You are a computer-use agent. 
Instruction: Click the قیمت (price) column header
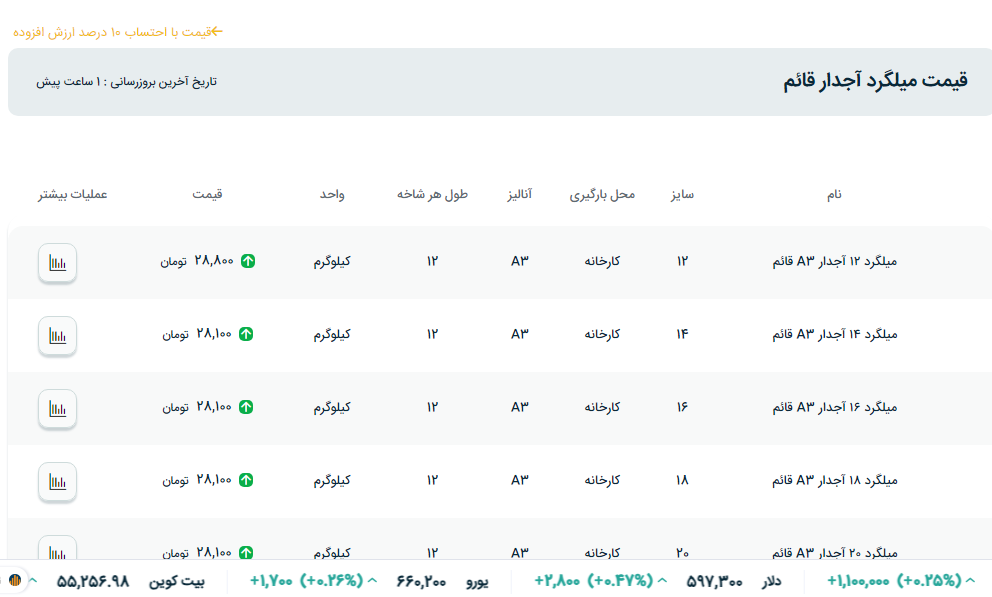tap(207, 194)
